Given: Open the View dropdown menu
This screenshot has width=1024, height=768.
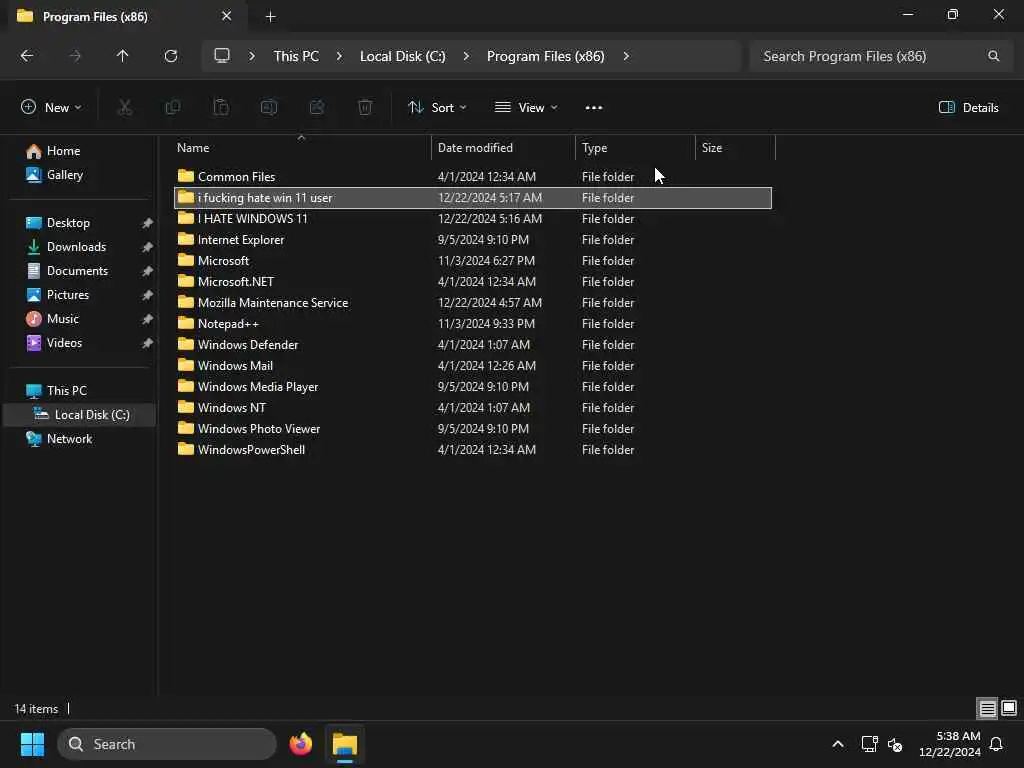Looking at the screenshot, I should (x=526, y=108).
